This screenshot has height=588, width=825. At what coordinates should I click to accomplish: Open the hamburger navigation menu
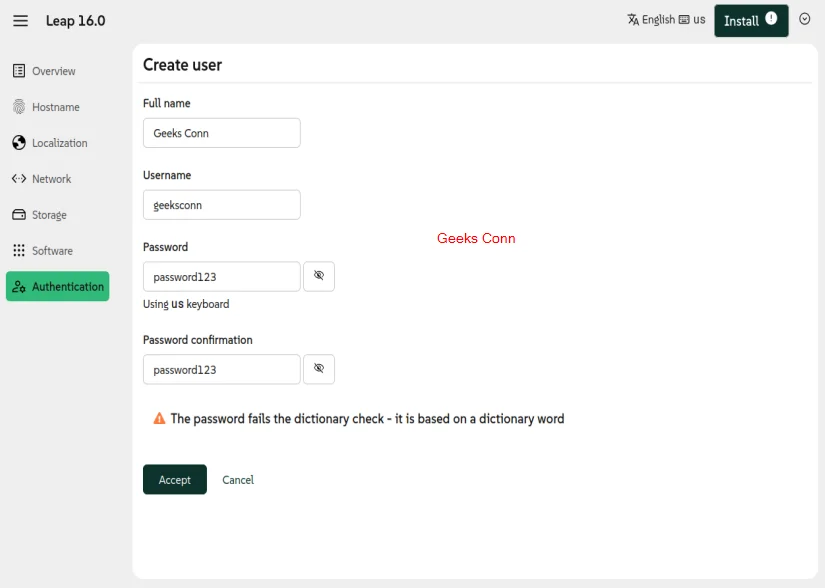click(x=20, y=20)
